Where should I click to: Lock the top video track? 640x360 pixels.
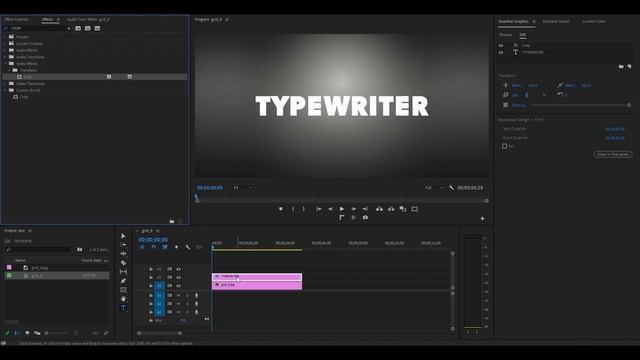click(151, 269)
